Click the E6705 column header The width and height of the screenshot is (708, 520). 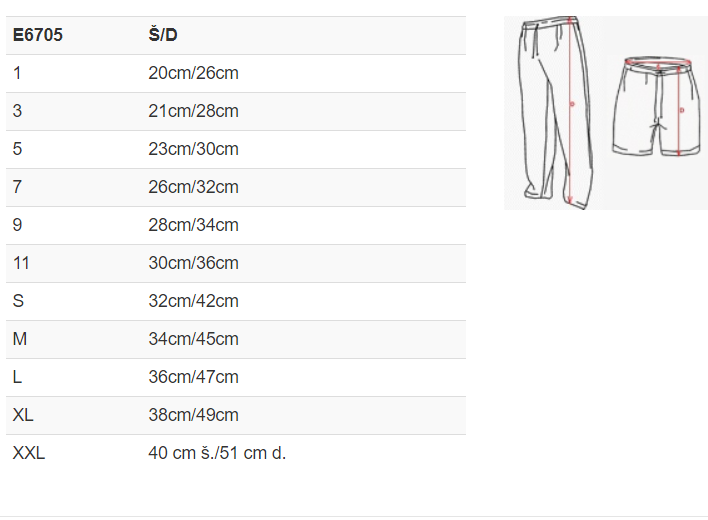(38, 35)
